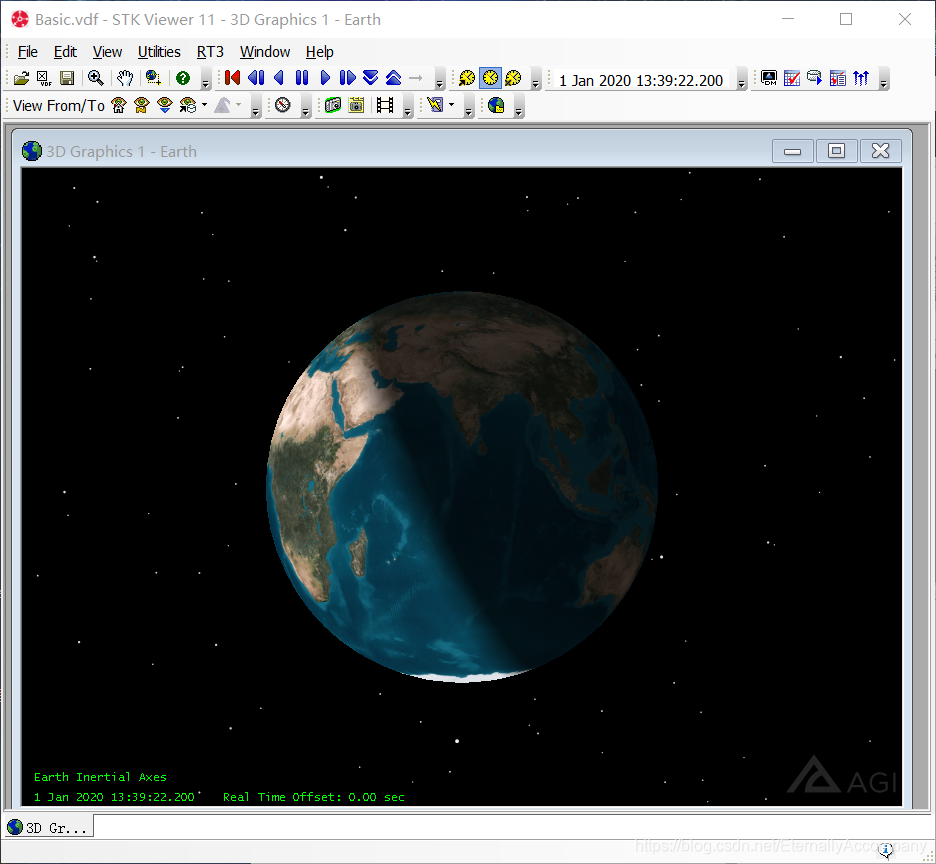Open the lightning bolt icon dropdown arrow
The width and height of the screenshot is (936, 864).
pos(452,105)
